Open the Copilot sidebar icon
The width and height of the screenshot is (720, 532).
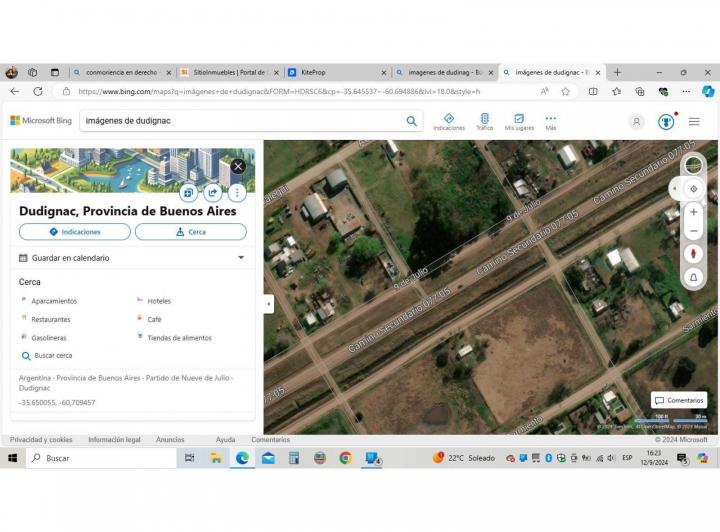click(x=708, y=91)
